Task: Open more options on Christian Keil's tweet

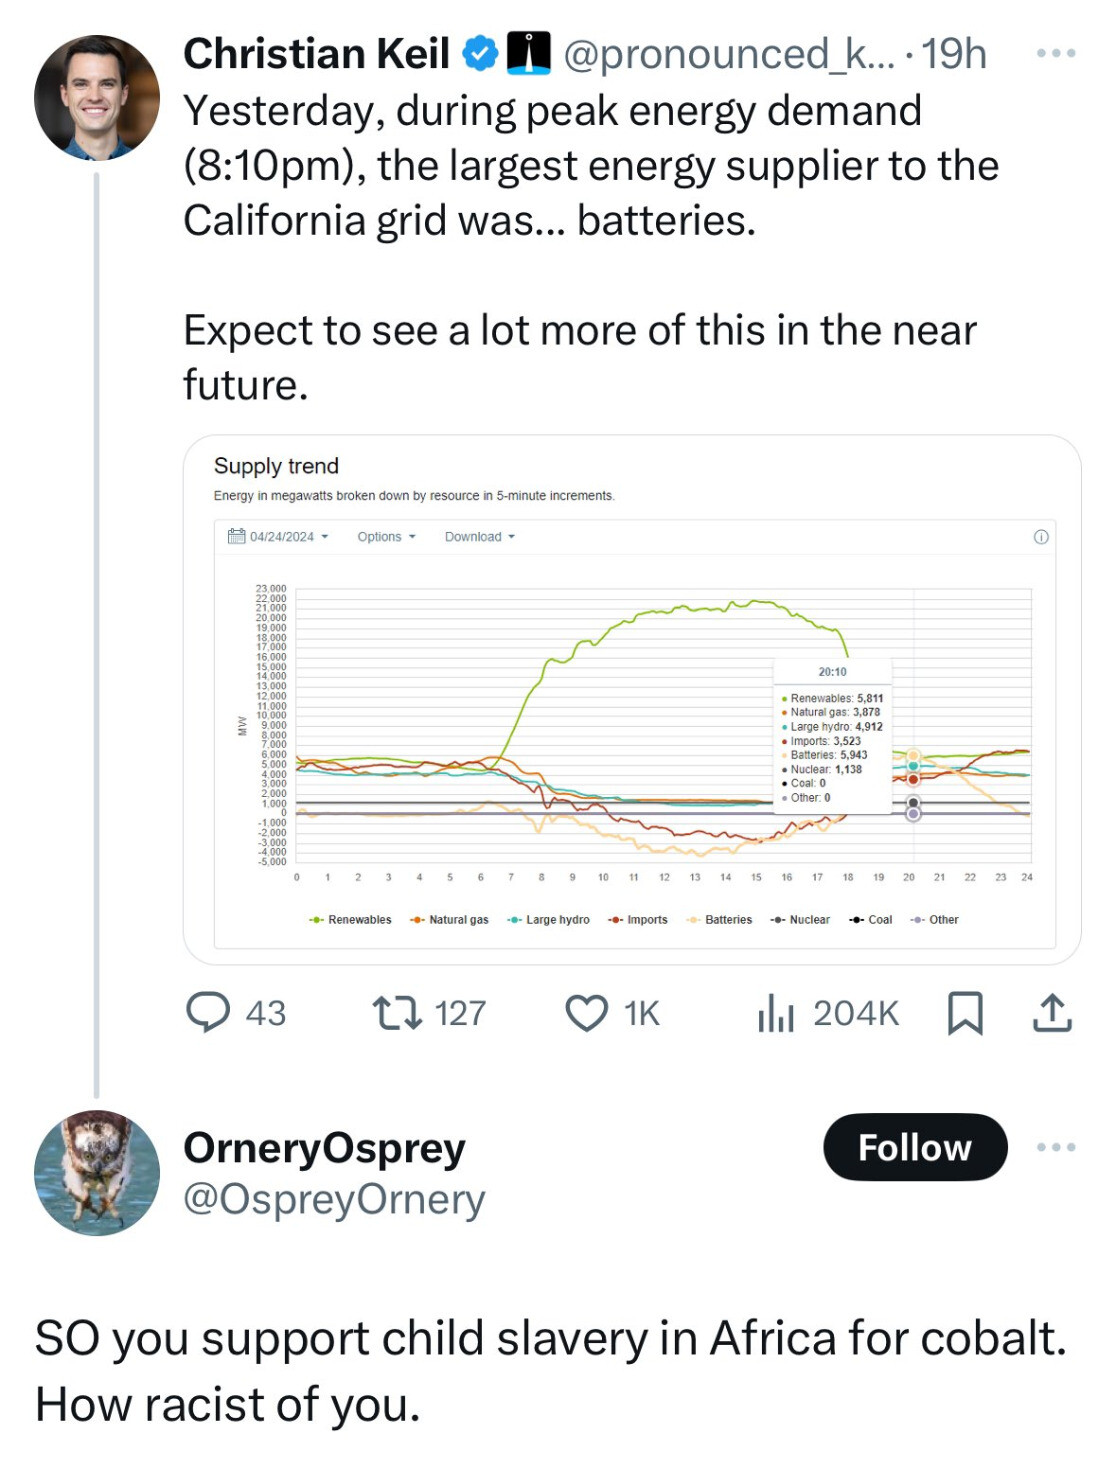Action: (x=1056, y=53)
